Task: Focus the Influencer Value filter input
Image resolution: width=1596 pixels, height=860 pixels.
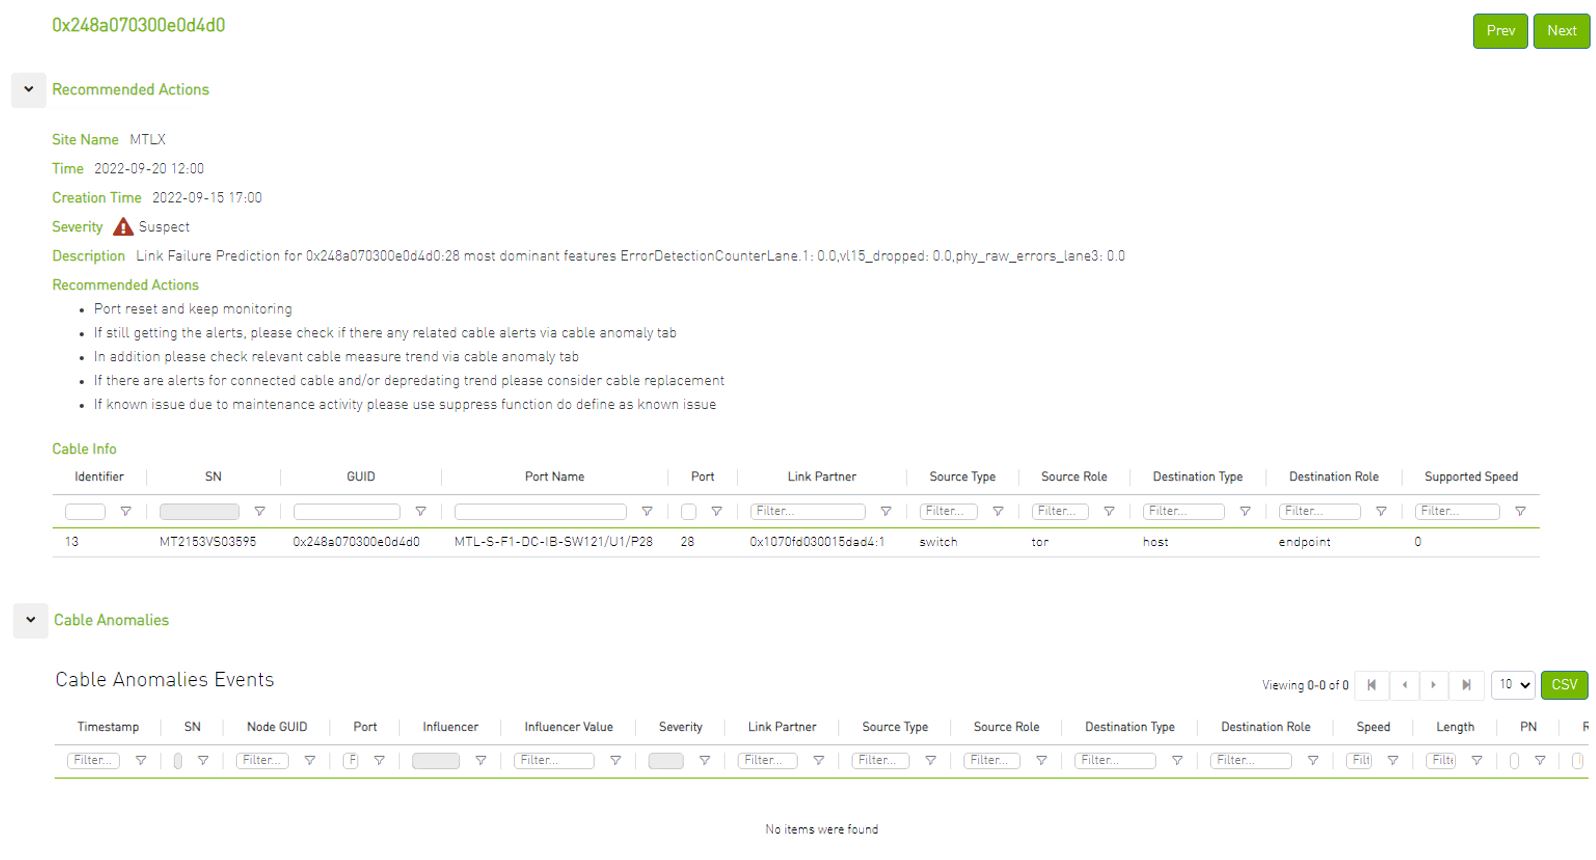Action: (x=554, y=761)
